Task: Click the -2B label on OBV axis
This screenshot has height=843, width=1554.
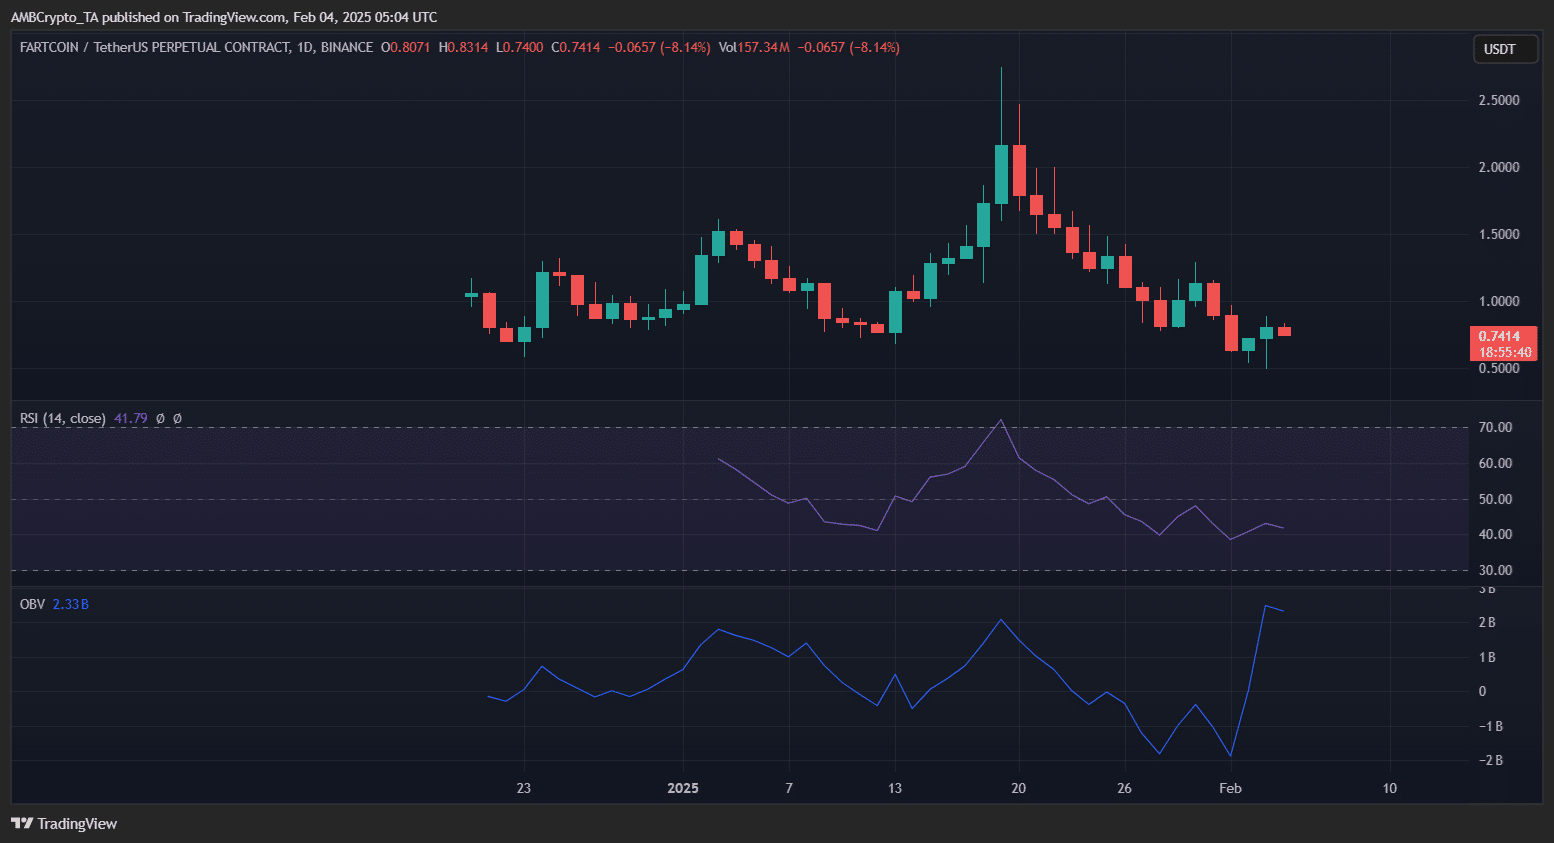Action: 1490,760
